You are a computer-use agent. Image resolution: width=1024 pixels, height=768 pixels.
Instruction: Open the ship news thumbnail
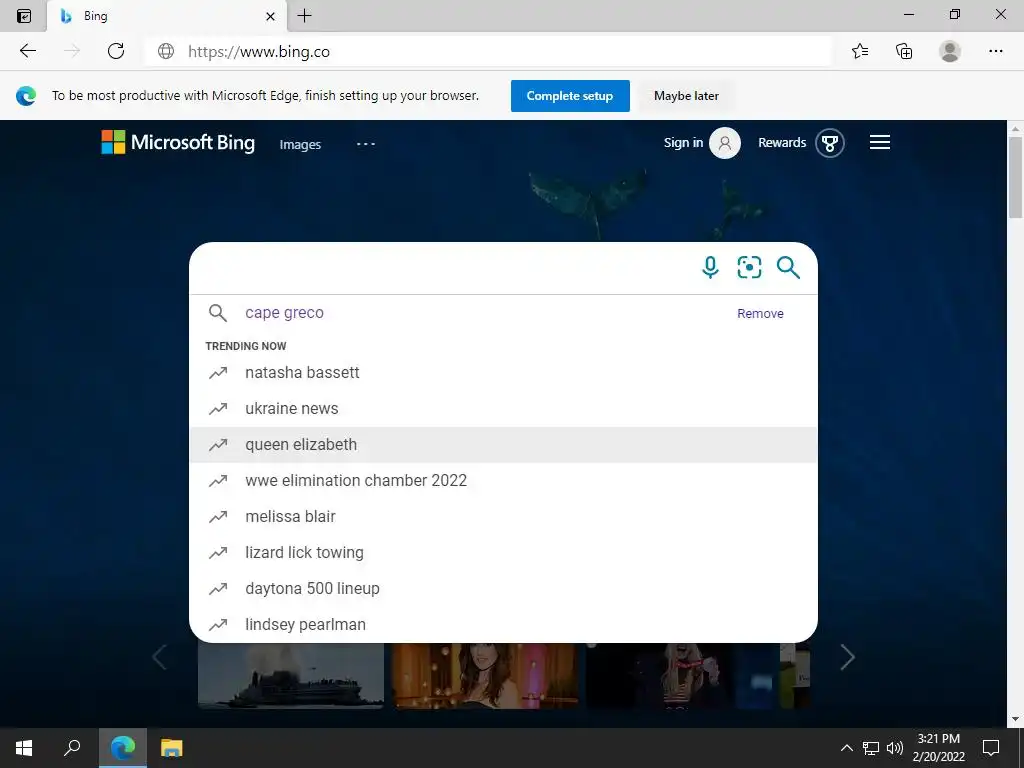point(291,675)
